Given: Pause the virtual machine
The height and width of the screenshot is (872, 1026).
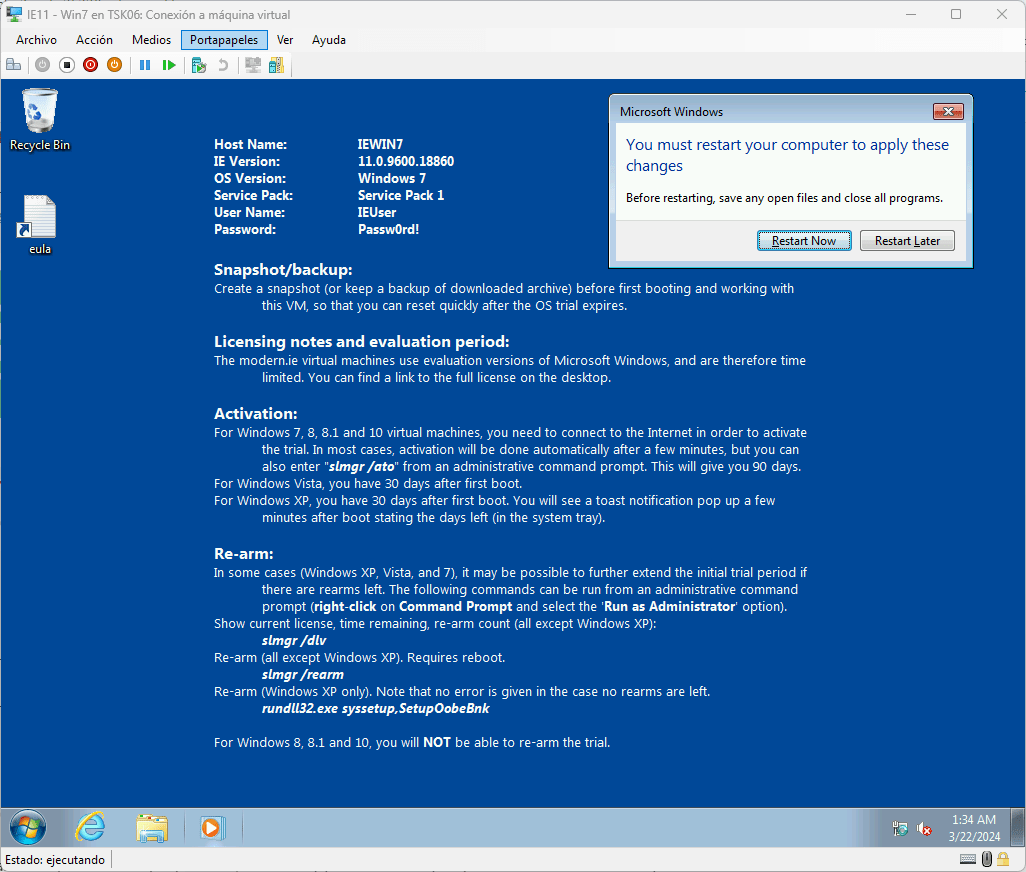Looking at the screenshot, I should point(145,64).
